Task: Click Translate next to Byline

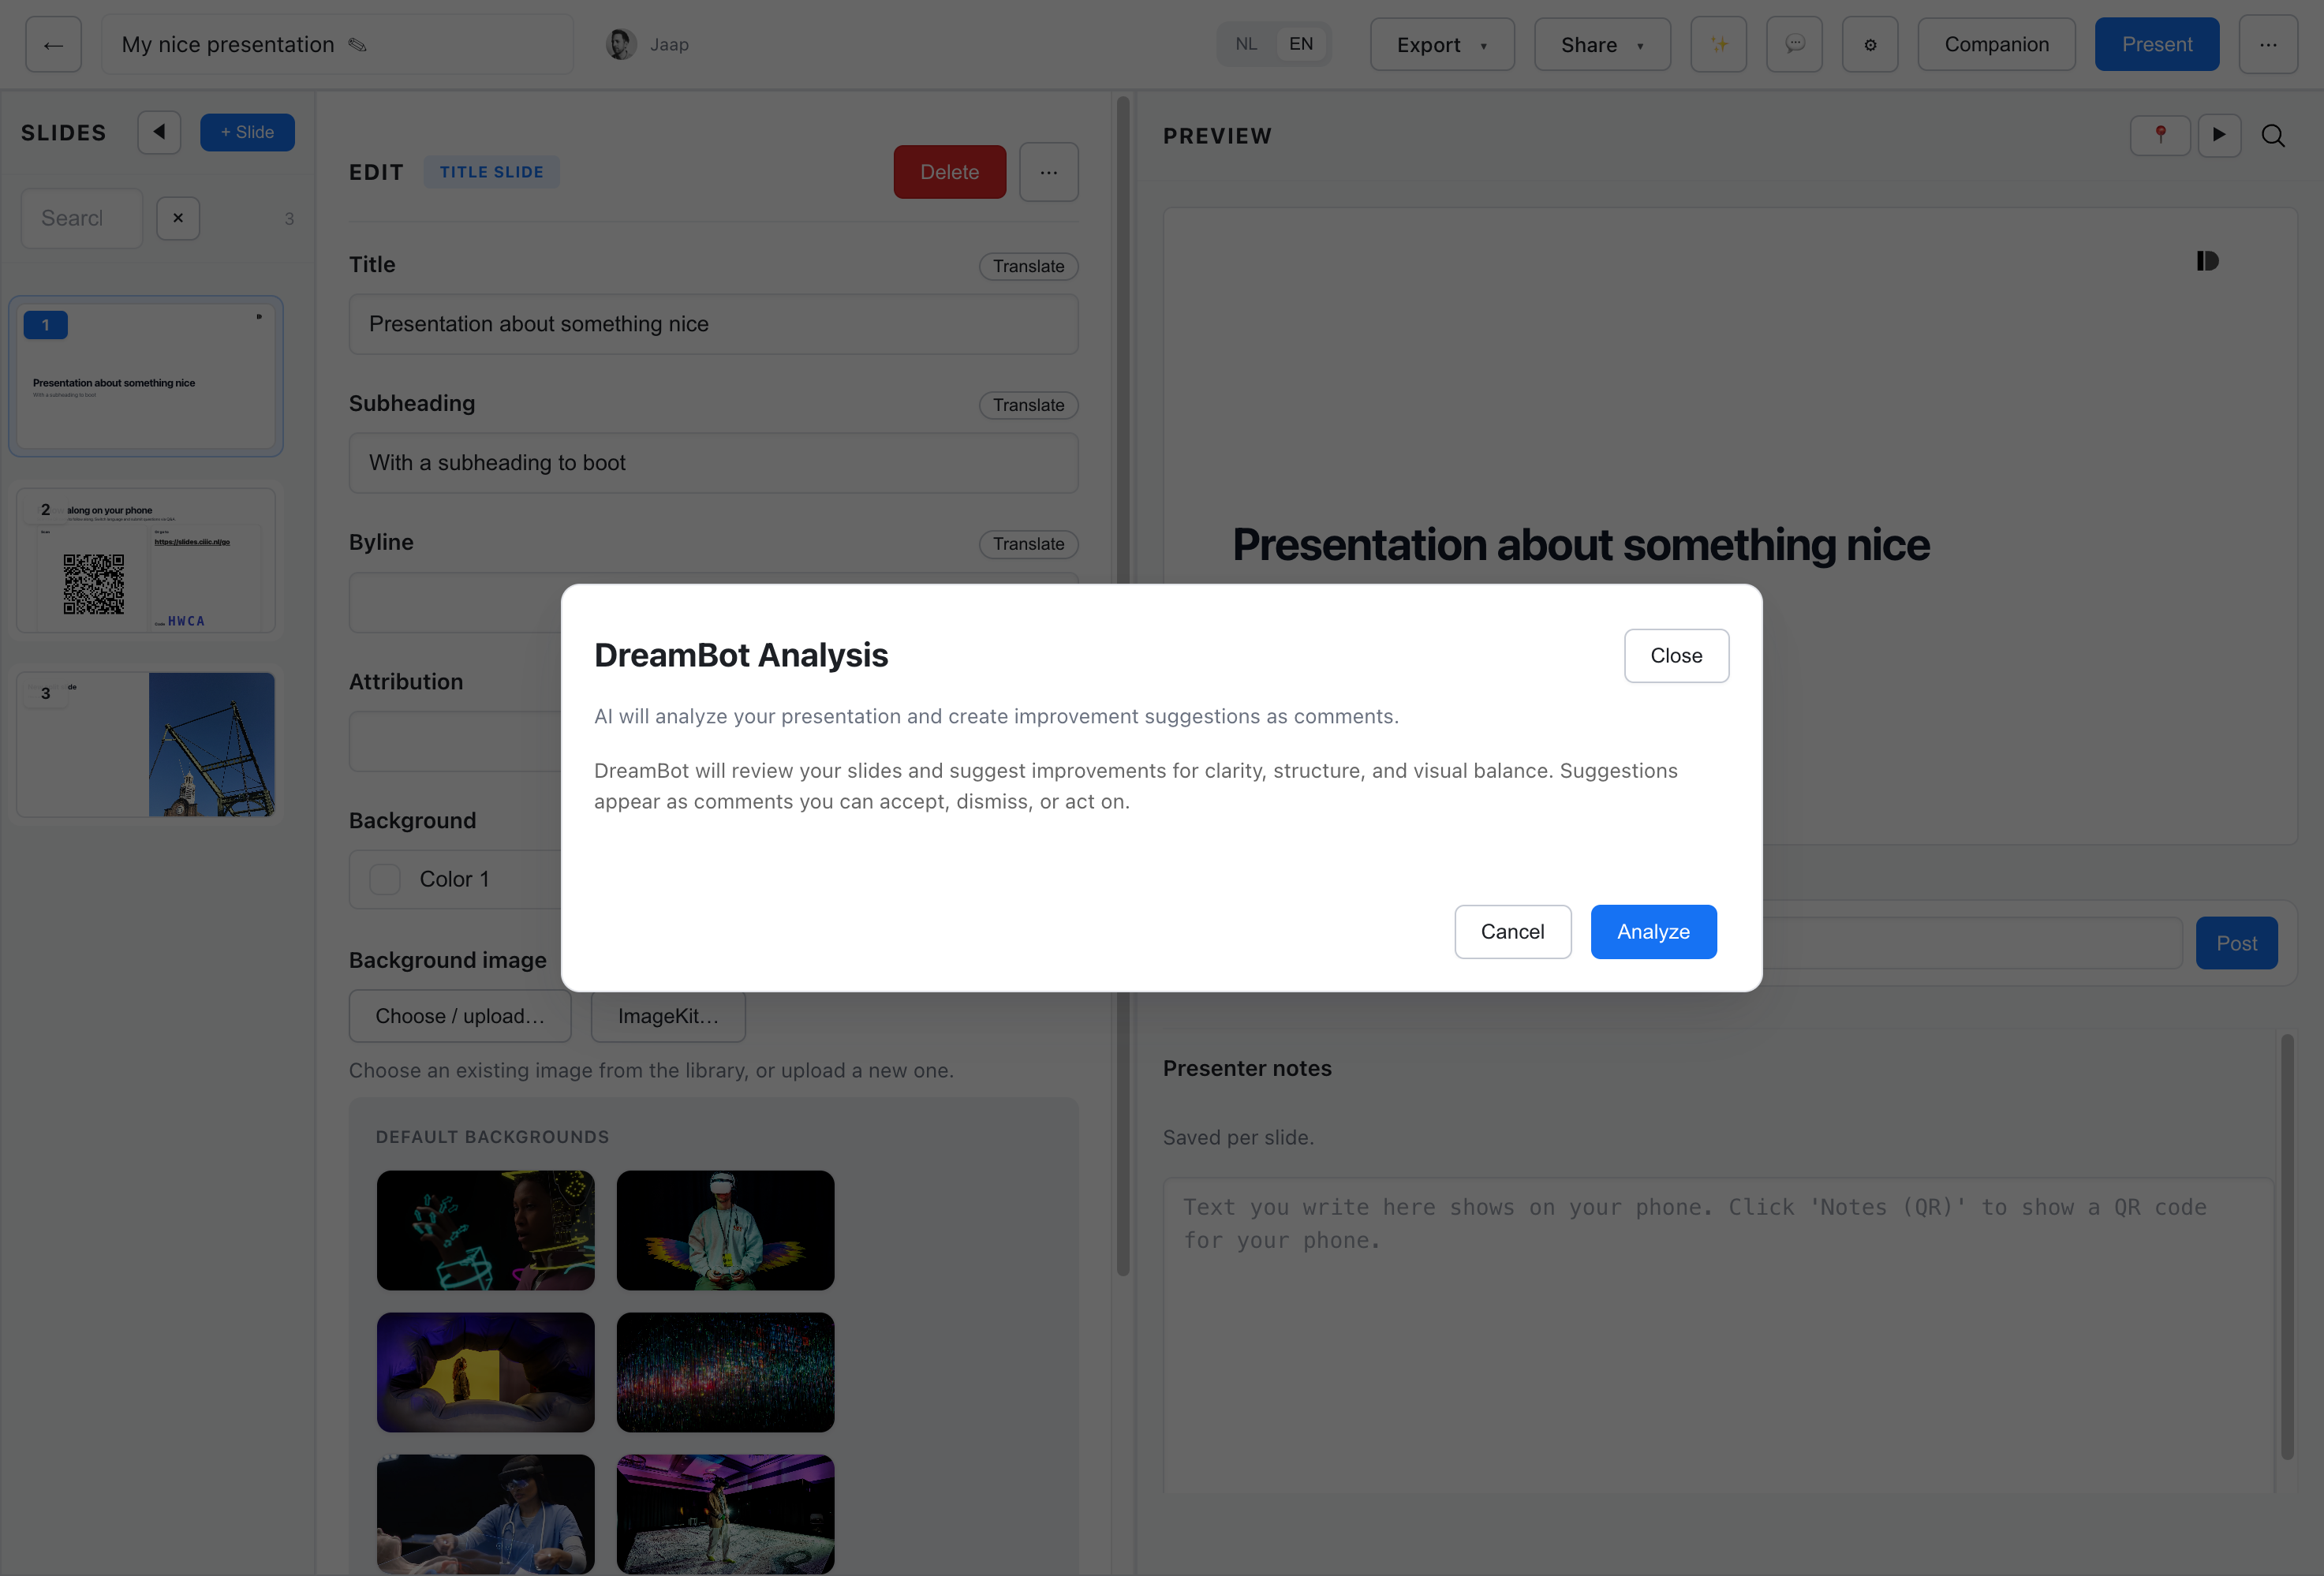Action: coord(1028,544)
